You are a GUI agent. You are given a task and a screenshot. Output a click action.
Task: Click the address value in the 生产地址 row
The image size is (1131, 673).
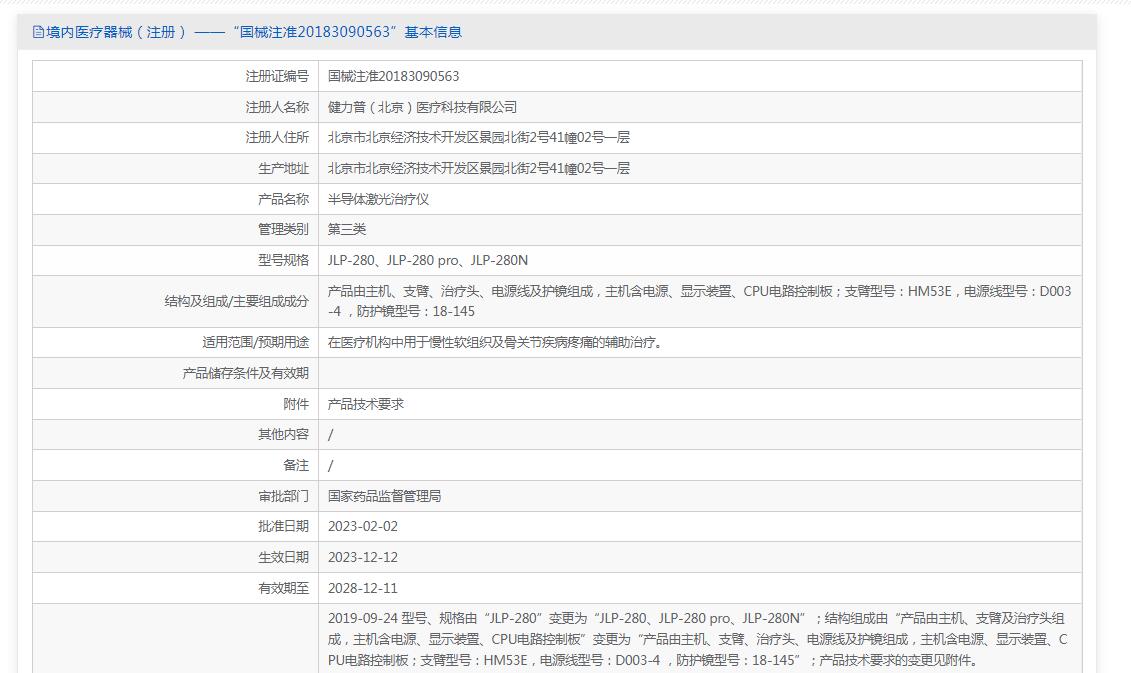[478, 168]
